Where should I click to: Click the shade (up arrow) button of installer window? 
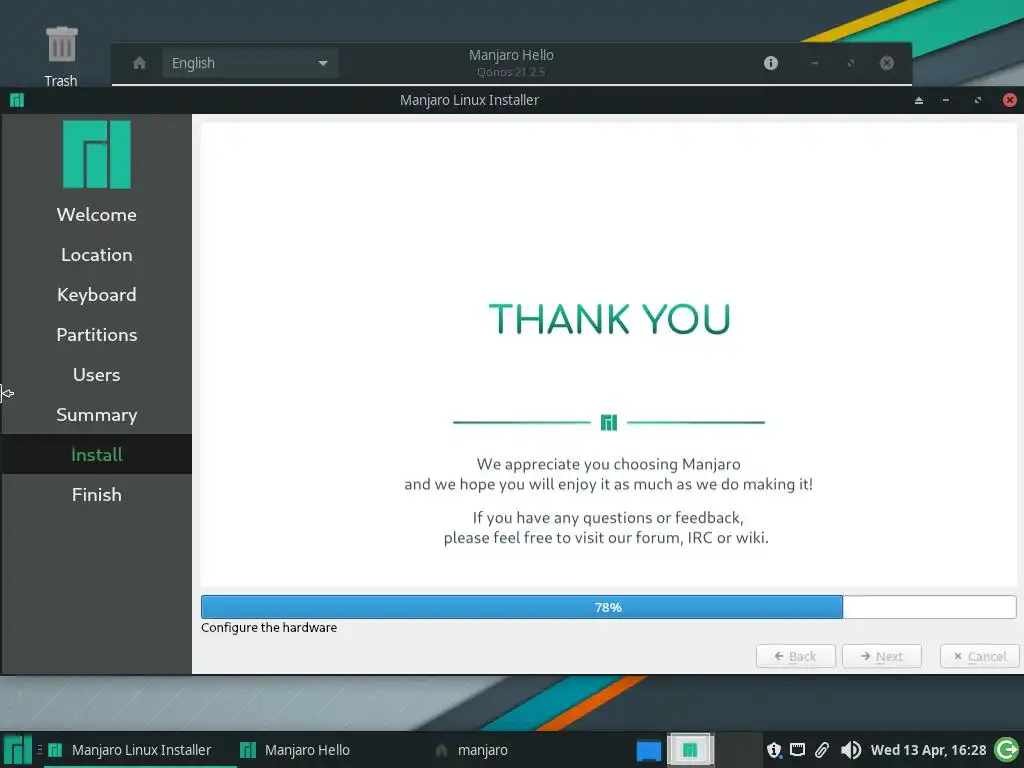click(x=918, y=100)
